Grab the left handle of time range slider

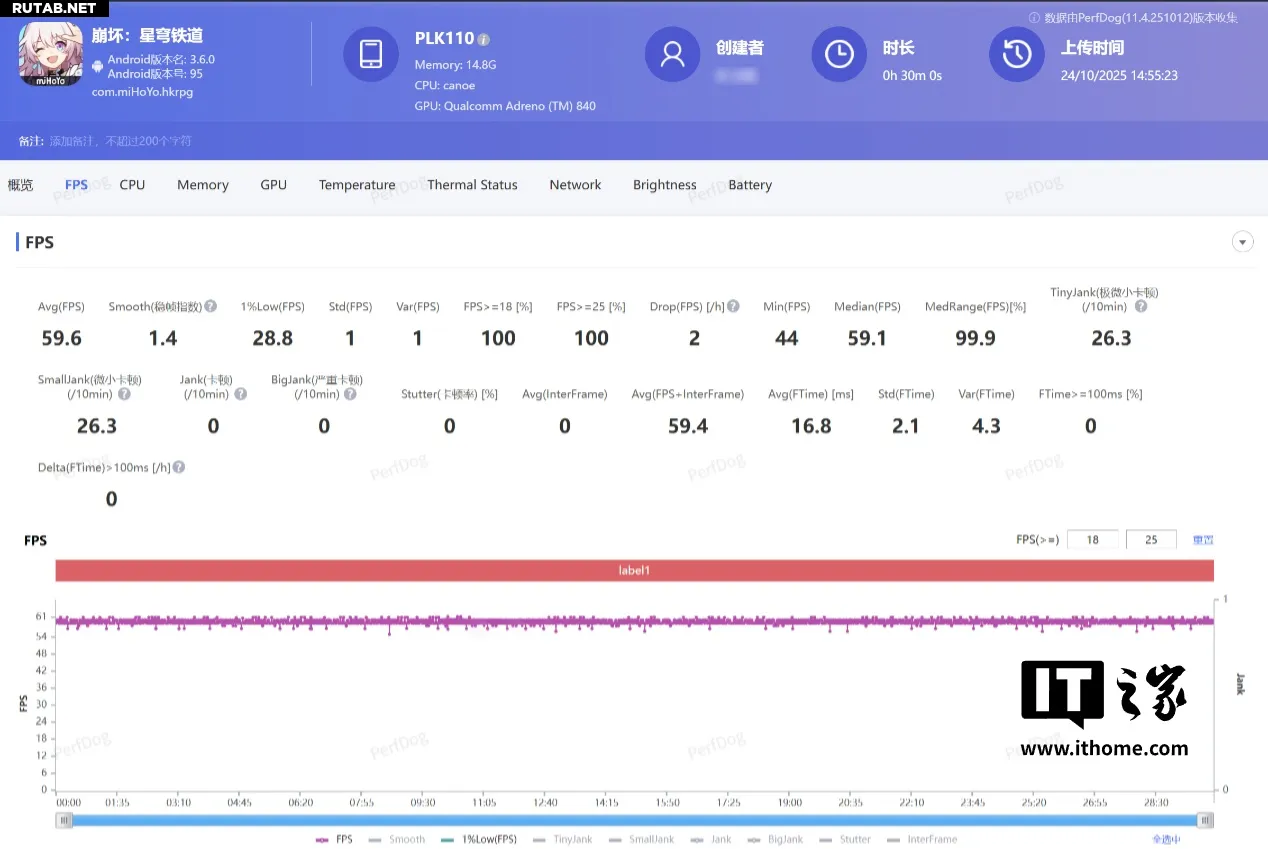tap(65, 820)
